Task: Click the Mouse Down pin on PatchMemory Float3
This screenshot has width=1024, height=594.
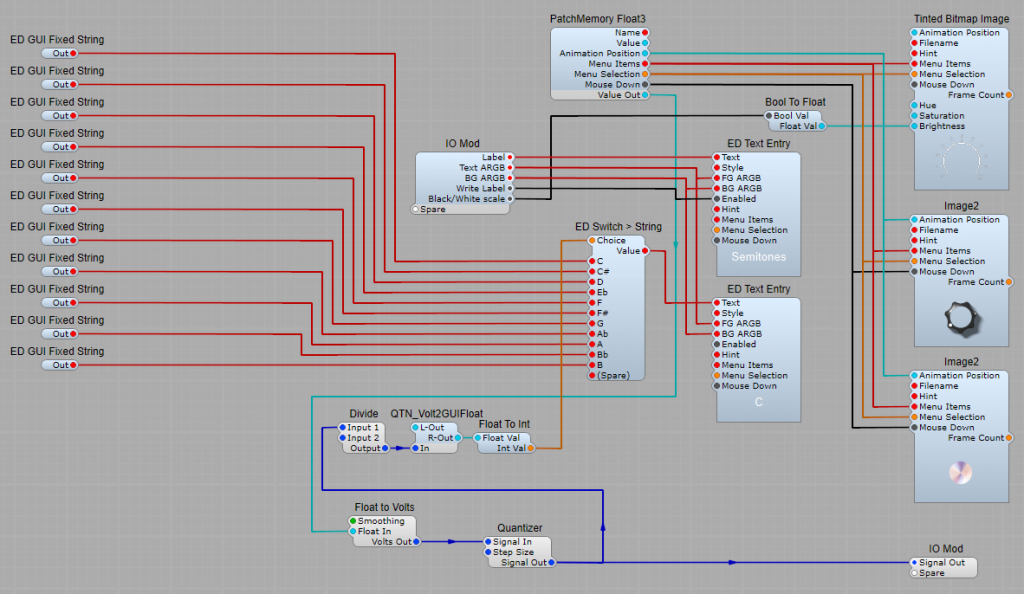Action: [x=645, y=85]
